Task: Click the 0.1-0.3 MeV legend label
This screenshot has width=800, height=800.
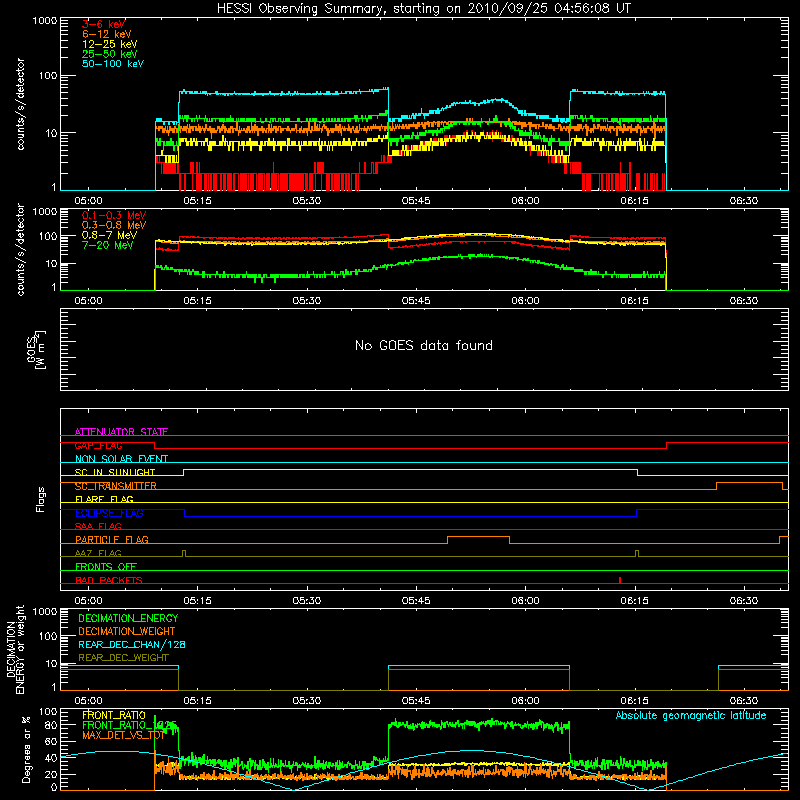Action: pos(114,215)
